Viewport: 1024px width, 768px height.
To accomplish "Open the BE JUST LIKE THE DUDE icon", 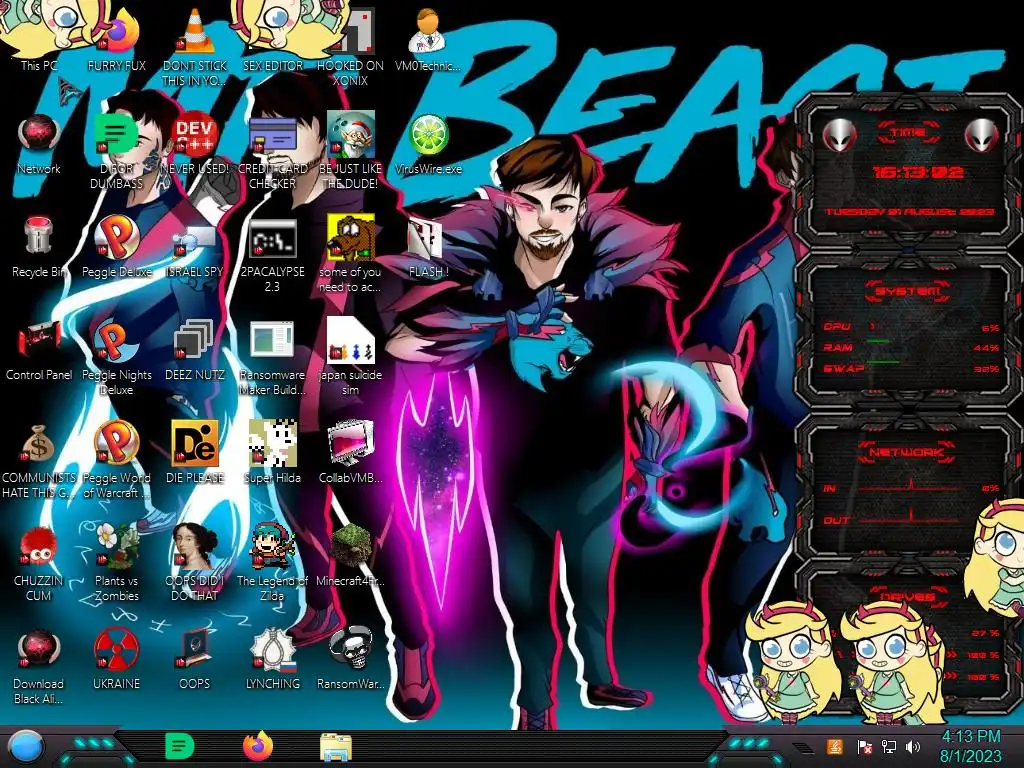I will [350, 150].
